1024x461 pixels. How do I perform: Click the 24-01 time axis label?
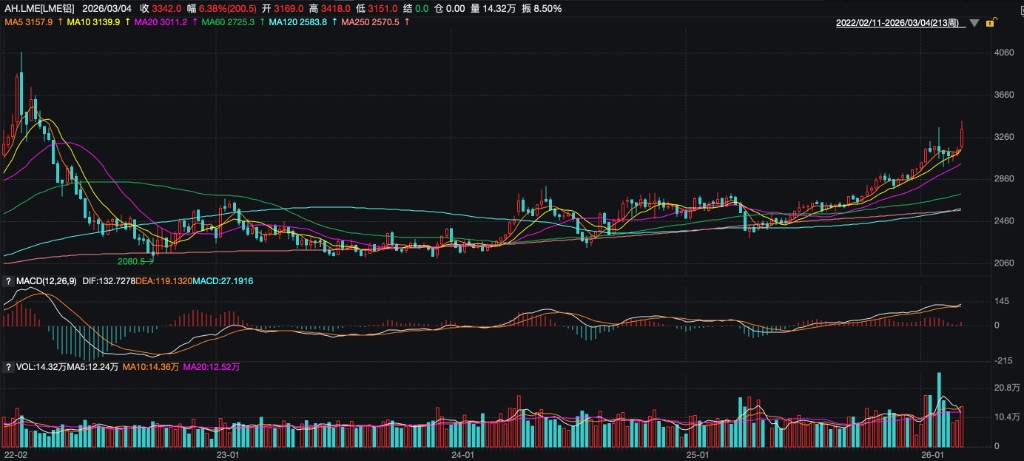pos(463,454)
